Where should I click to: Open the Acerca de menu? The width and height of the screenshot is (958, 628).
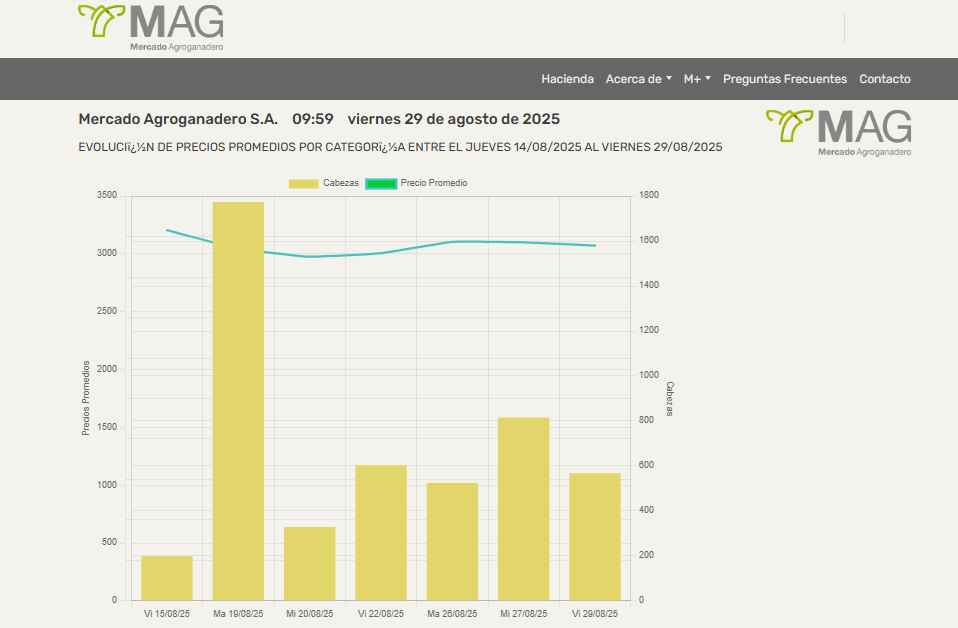[x=638, y=79]
